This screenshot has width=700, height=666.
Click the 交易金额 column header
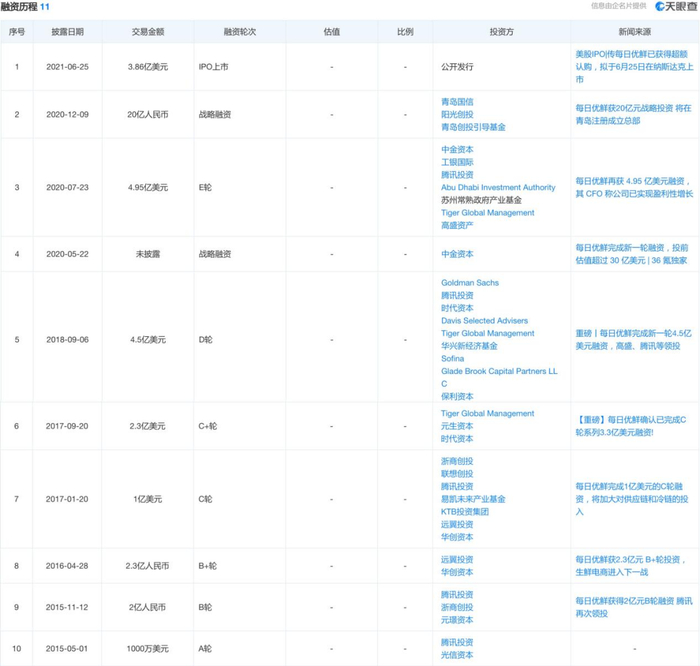pyautogui.click(x=148, y=32)
